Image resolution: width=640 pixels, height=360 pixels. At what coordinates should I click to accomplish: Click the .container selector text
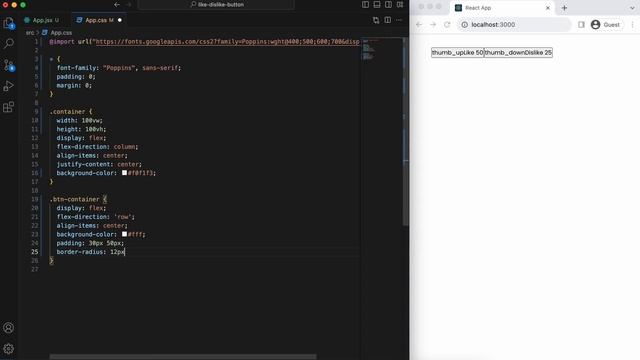[67, 111]
